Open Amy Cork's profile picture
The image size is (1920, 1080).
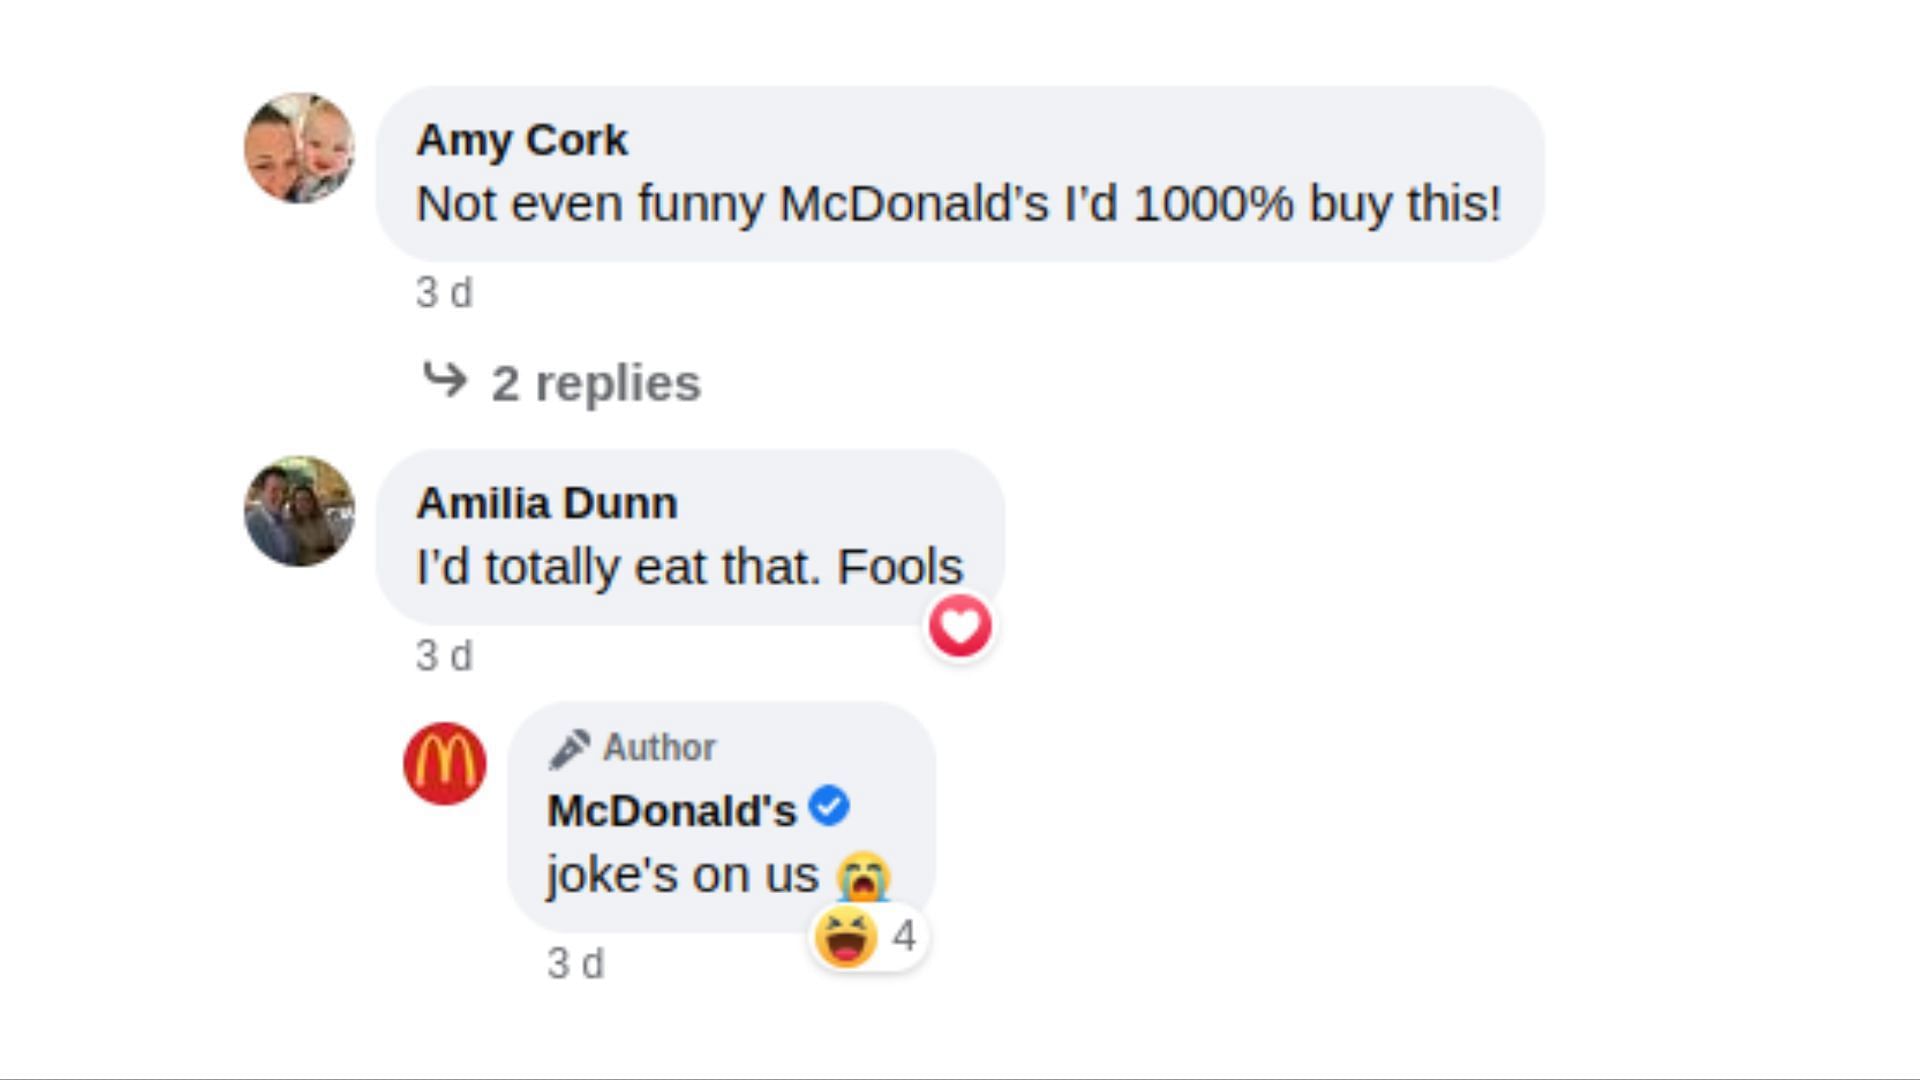pos(299,148)
